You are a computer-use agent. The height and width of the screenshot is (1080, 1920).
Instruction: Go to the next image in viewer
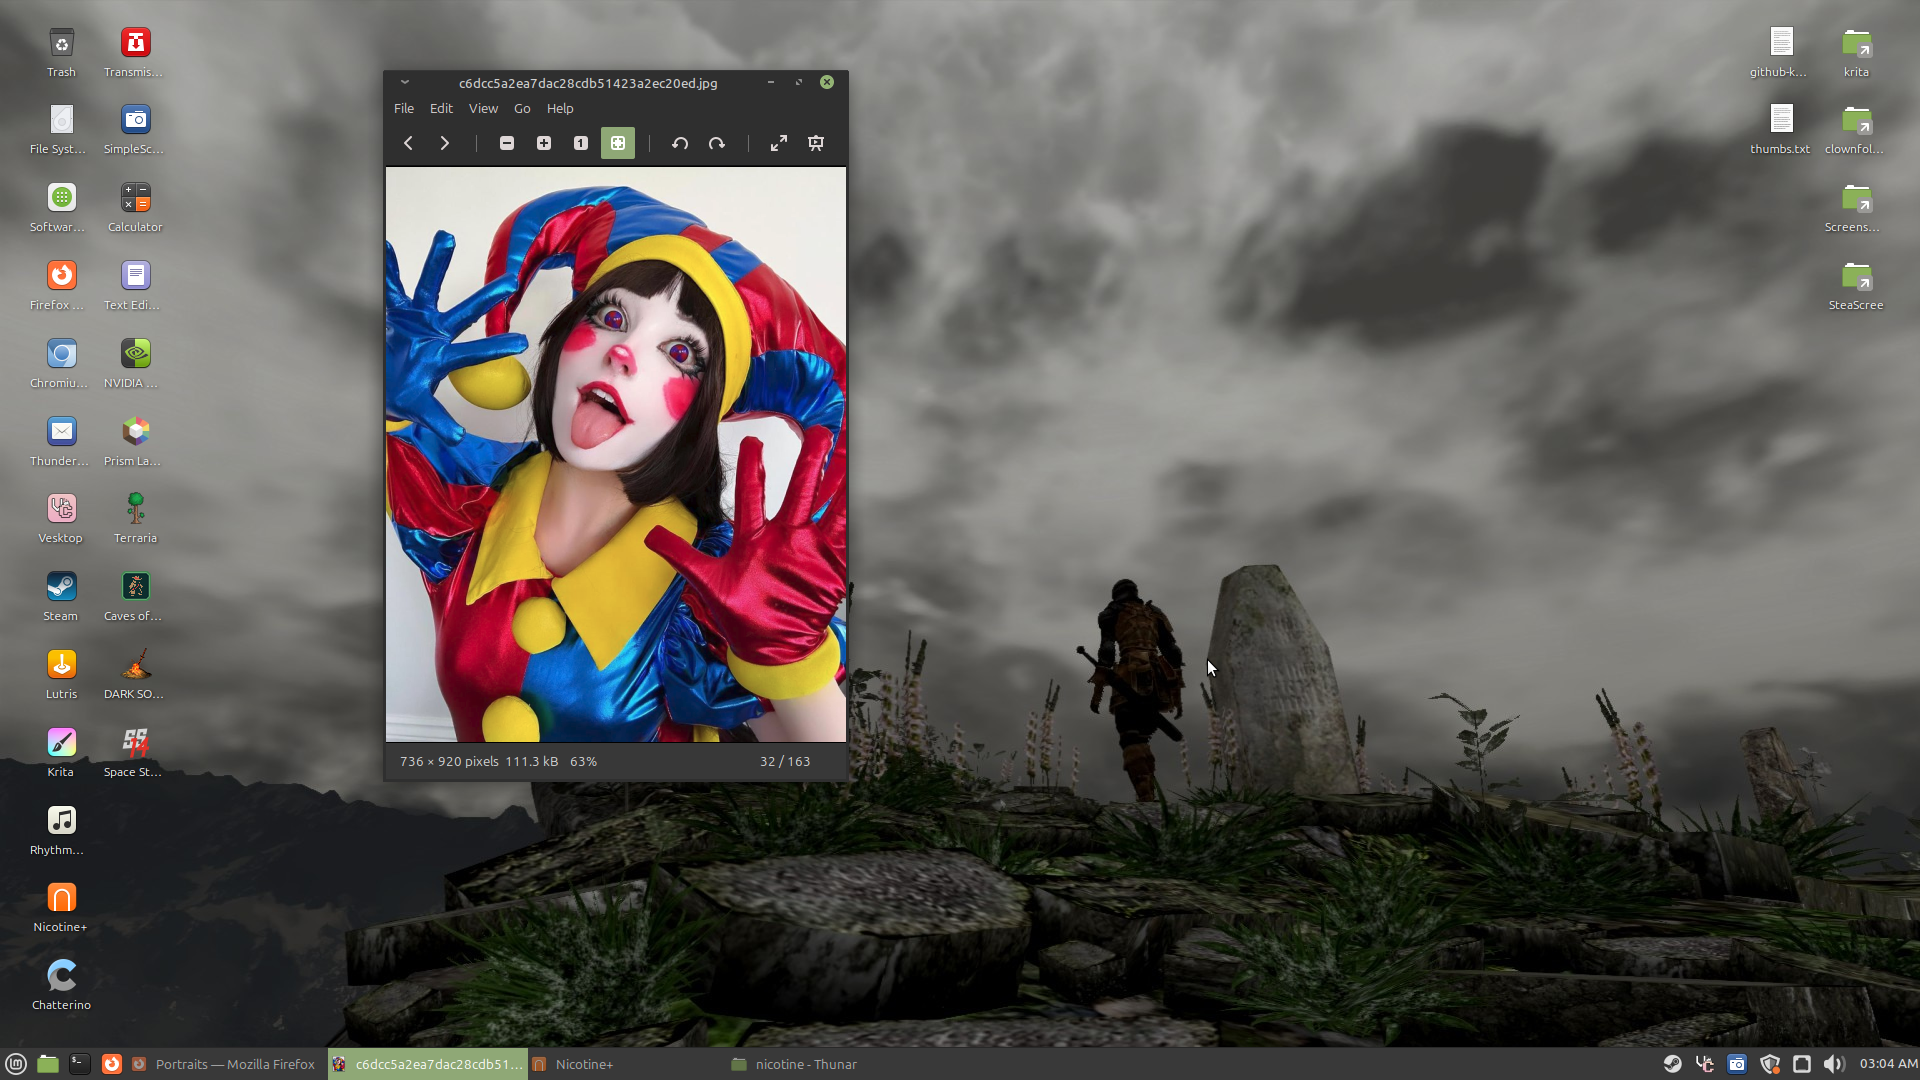tap(445, 143)
